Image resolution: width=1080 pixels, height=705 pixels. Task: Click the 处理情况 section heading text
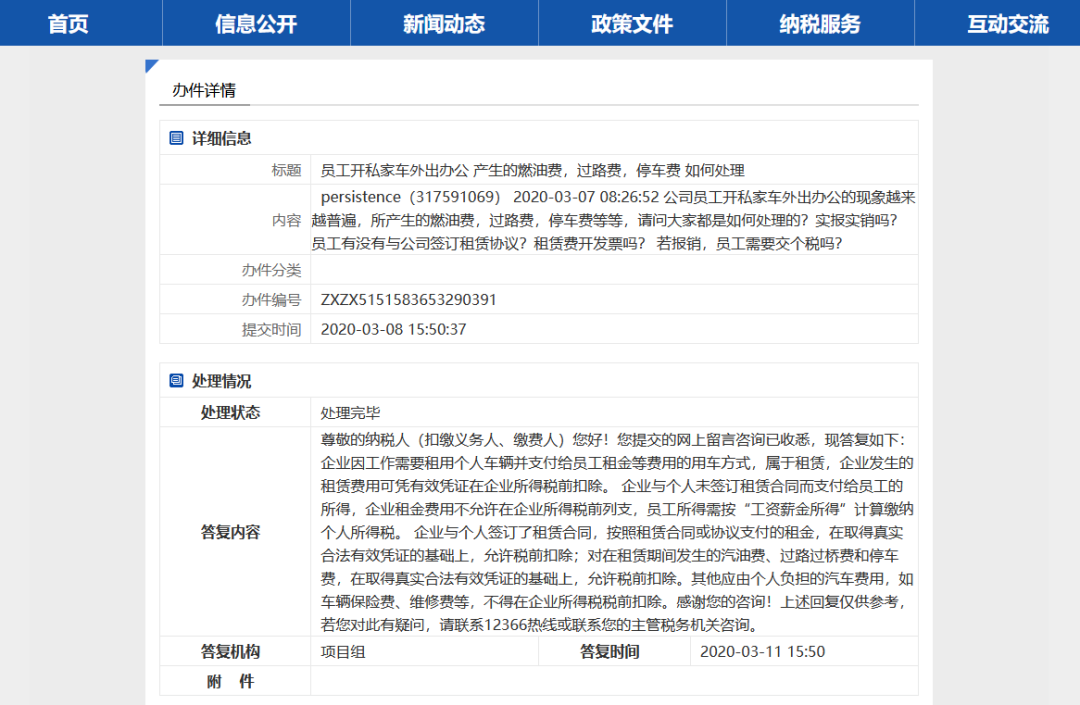222,381
